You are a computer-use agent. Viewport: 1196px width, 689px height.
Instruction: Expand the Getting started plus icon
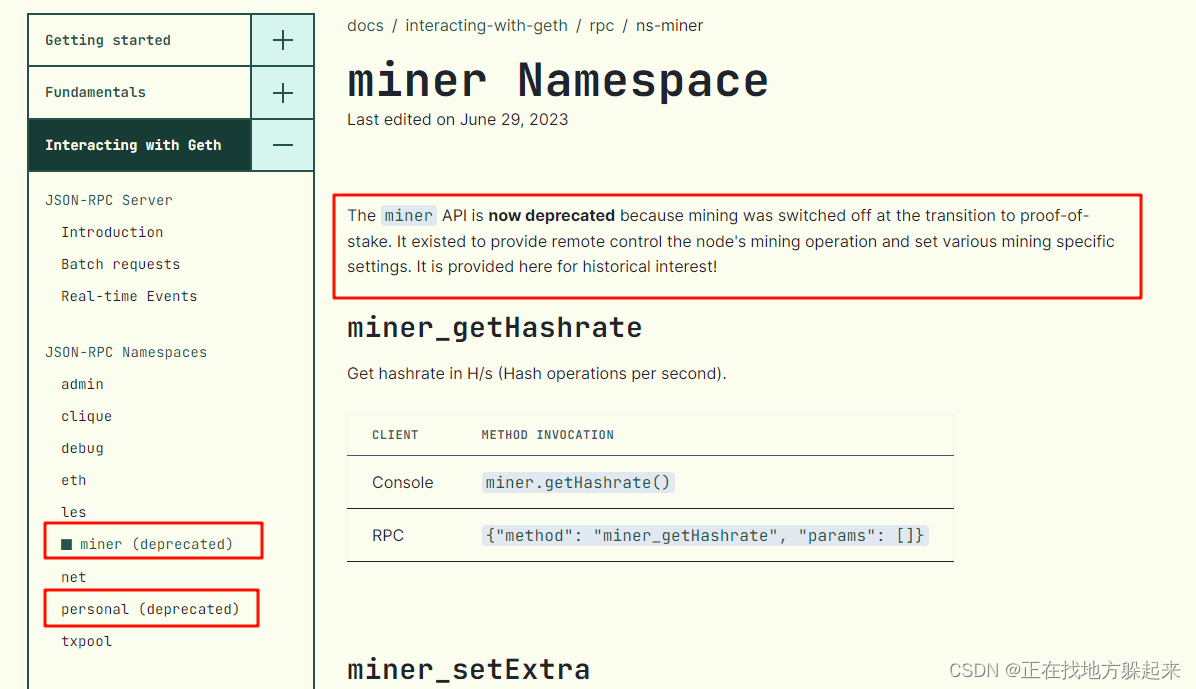click(282, 40)
